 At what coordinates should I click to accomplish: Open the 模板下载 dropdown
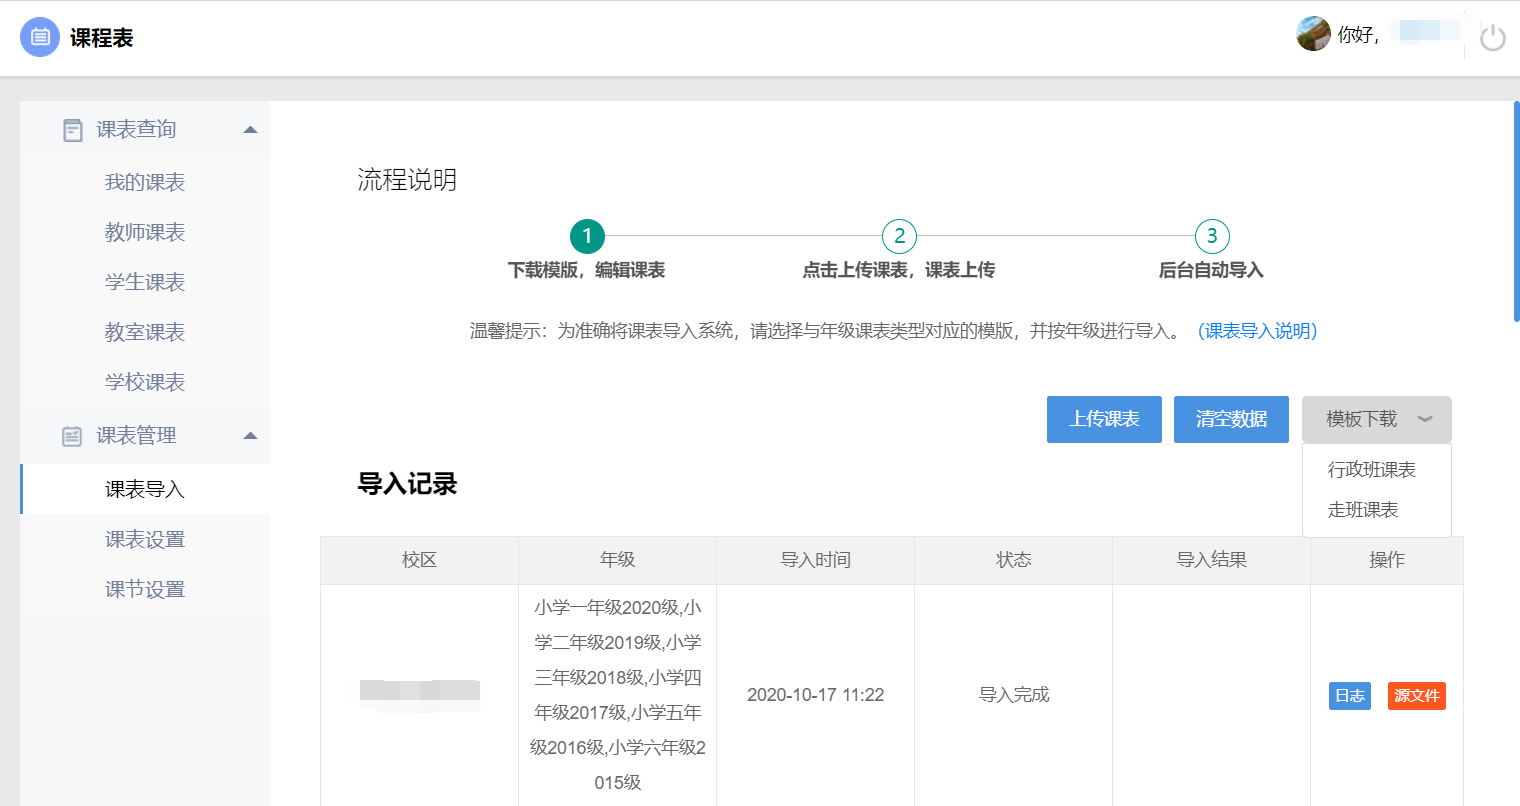tap(1376, 419)
